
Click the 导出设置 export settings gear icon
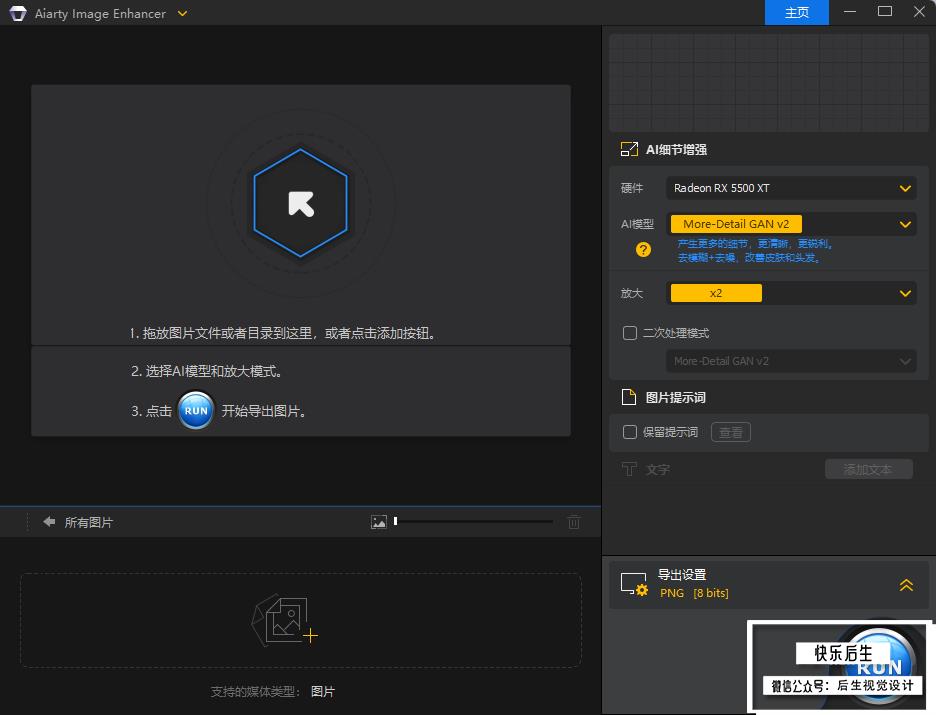[x=633, y=584]
